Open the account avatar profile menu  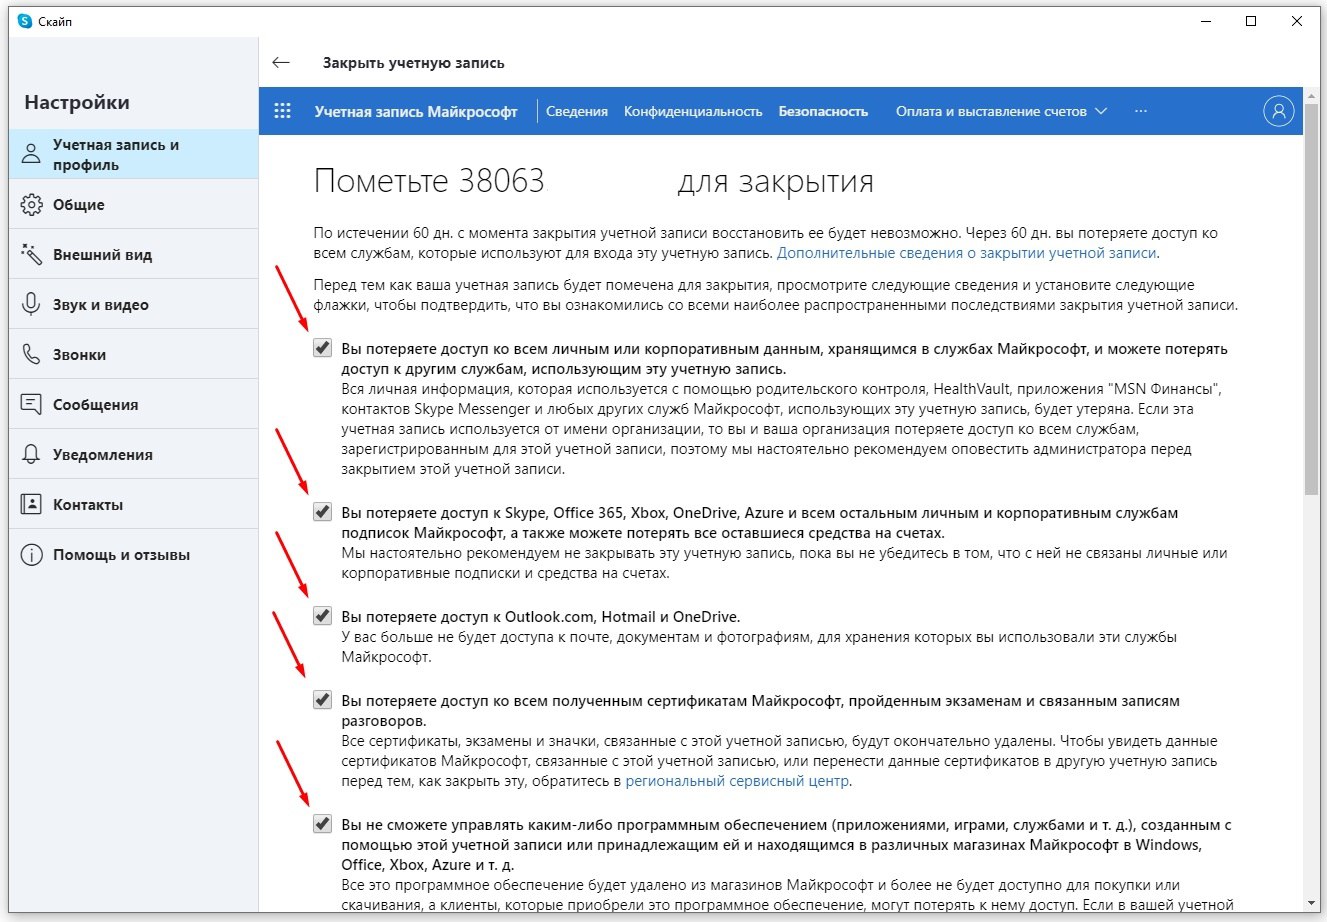pos(1278,111)
